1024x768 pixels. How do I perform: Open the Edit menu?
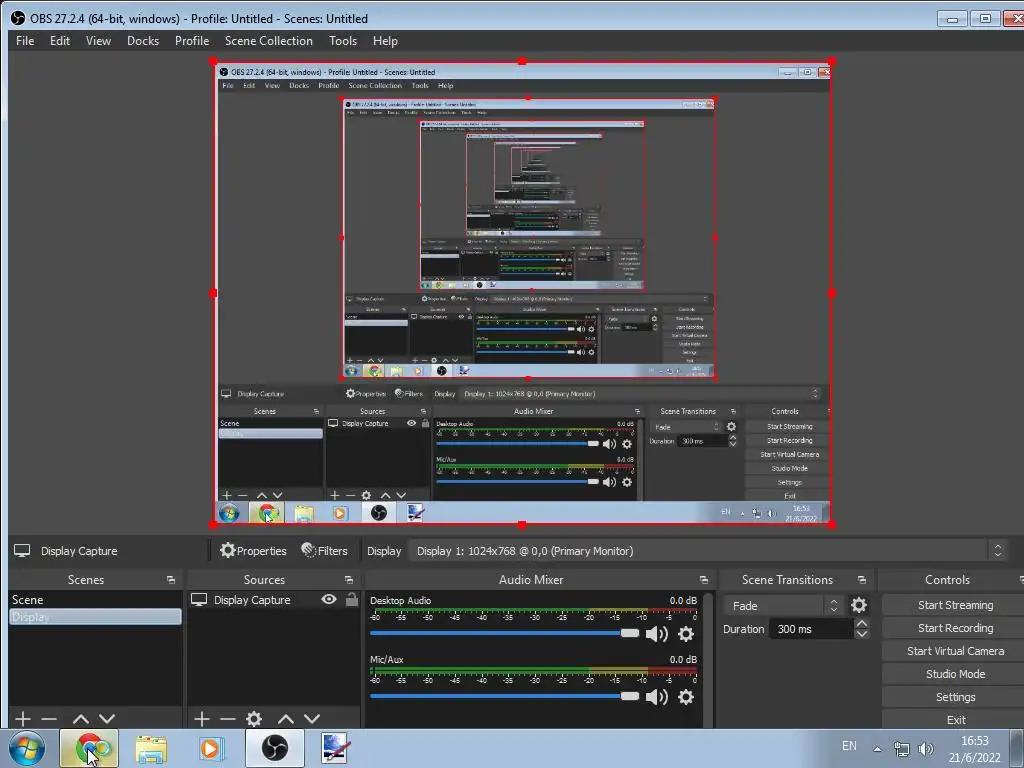[59, 40]
